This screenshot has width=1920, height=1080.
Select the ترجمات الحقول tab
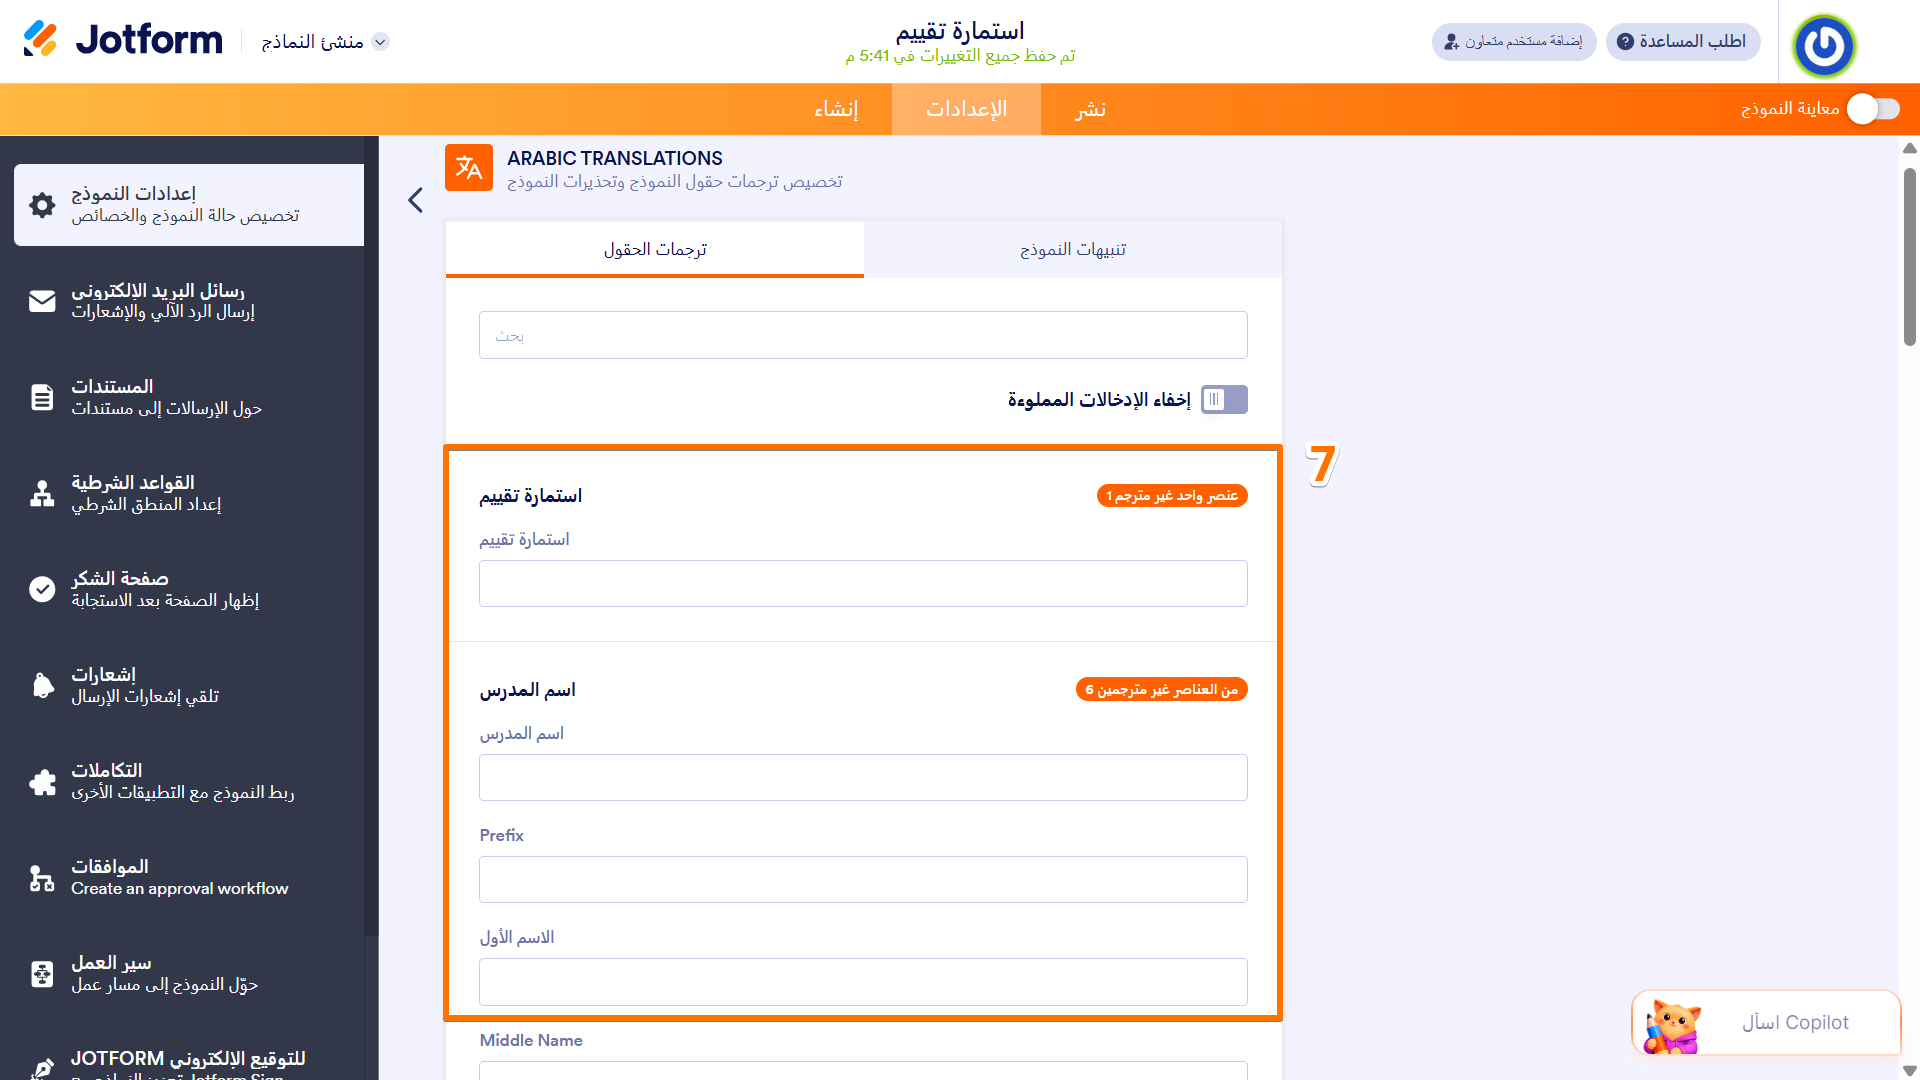click(x=655, y=249)
